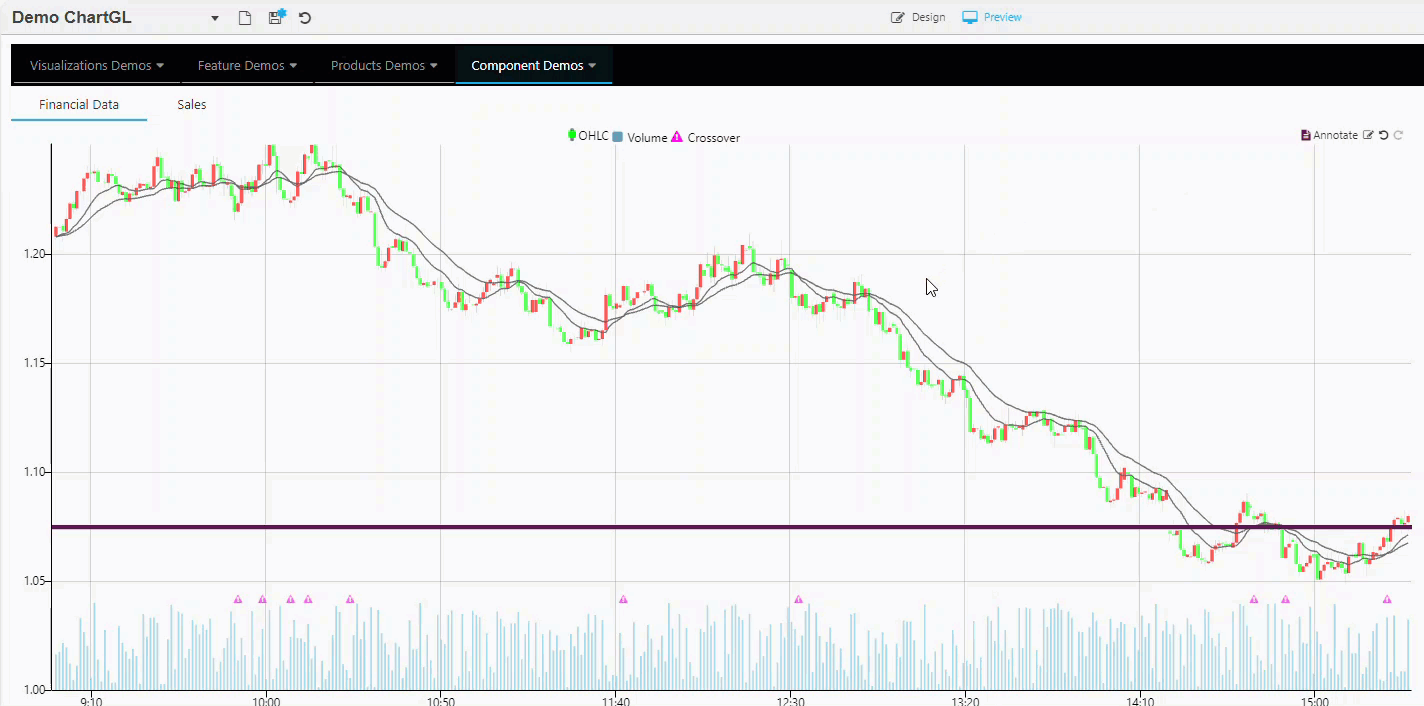This screenshot has height=706, width=1424.
Task: Click the new document icon
Action: (x=245, y=18)
